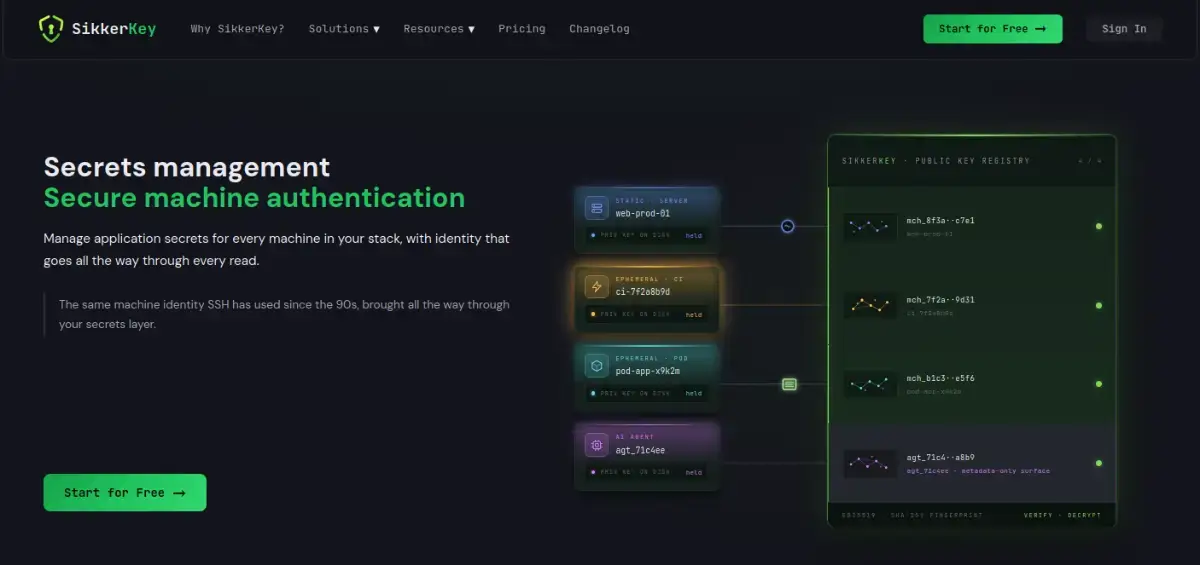1200x565 pixels.
Task: Click the sparkline thumbnail for mch_b1c3··e5f6
Action: (x=870, y=384)
